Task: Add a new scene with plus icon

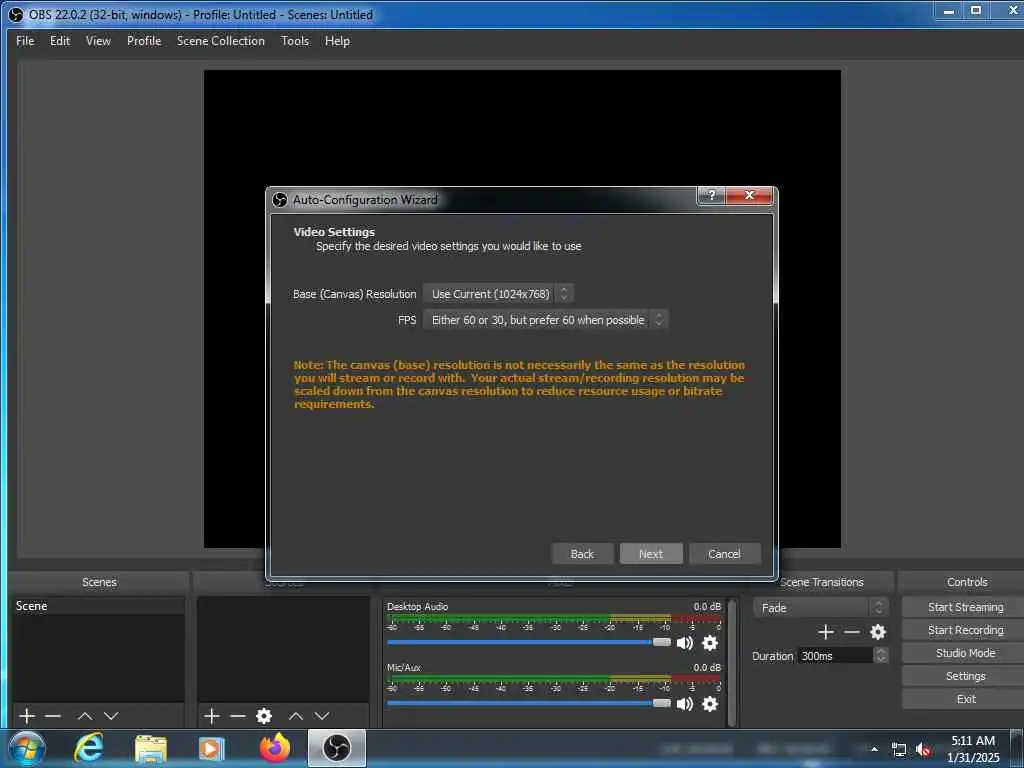Action: (x=27, y=716)
